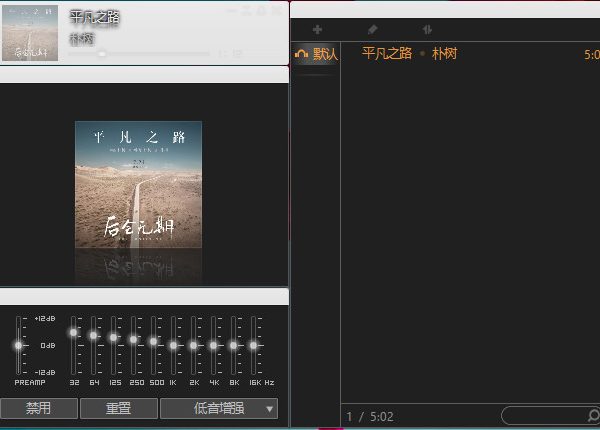Click the large 平凡之路 album cover

click(x=138, y=185)
